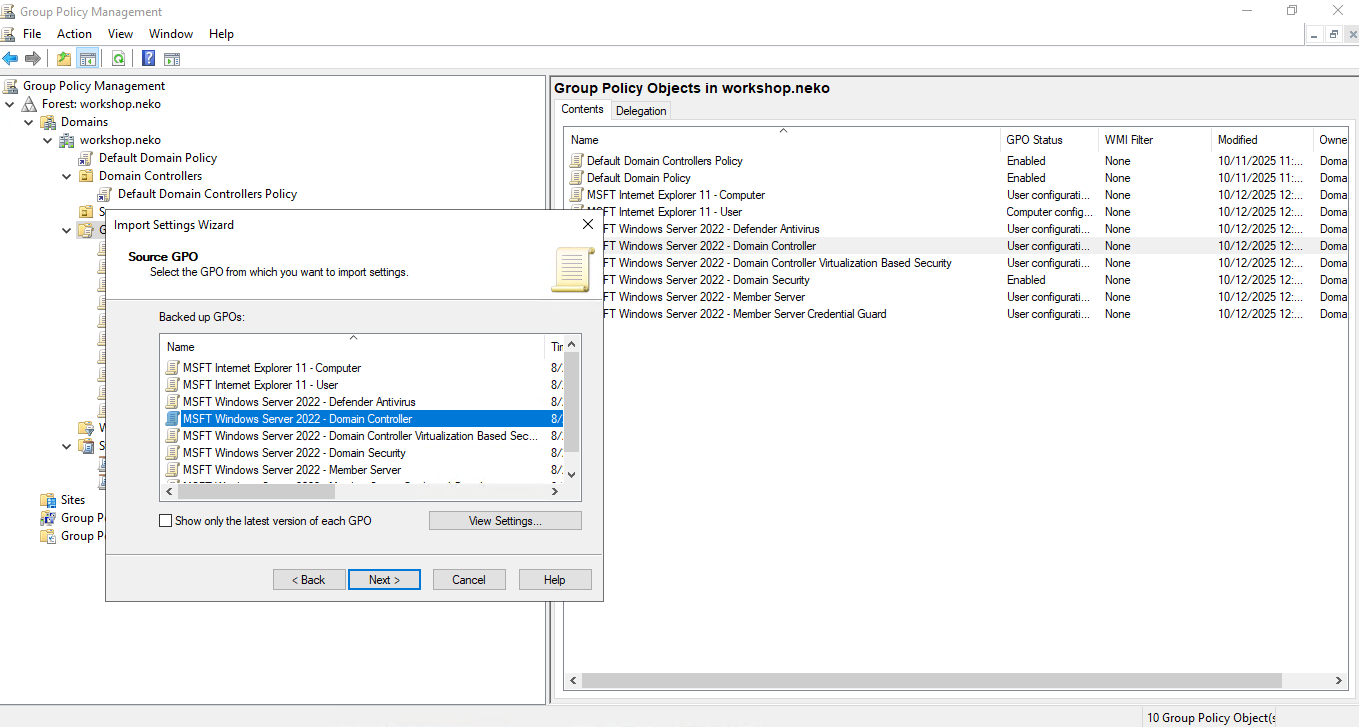Click the Group Policy Management title bar icon
Viewport: 1359px width, 727px height.
click(10, 11)
